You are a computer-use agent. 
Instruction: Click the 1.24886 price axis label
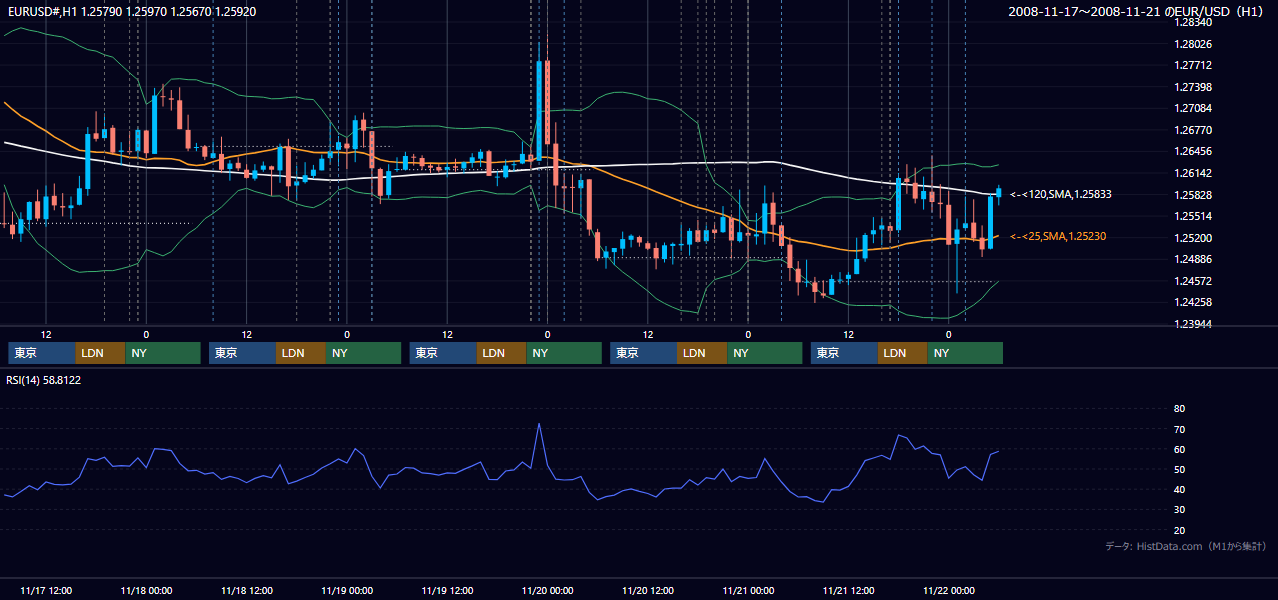point(1194,259)
